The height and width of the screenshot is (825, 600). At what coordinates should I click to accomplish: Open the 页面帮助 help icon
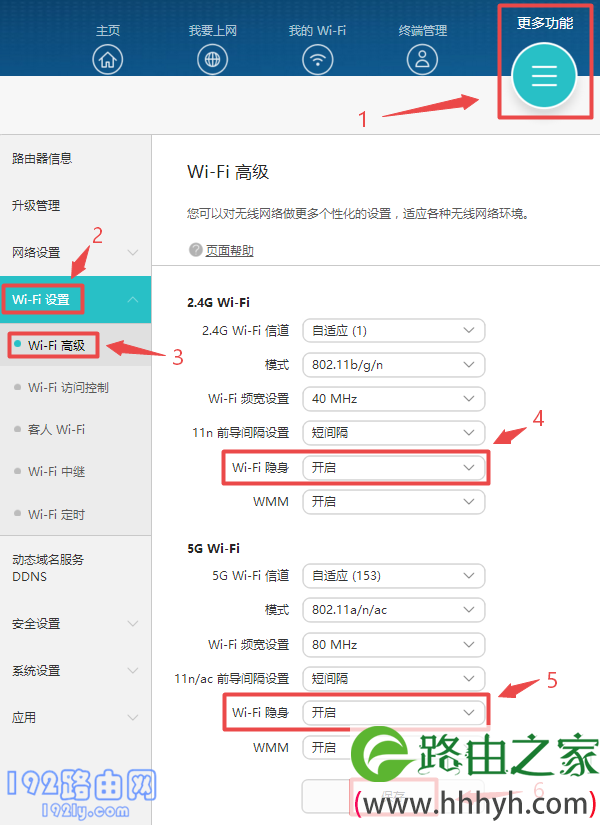(x=220, y=249)
